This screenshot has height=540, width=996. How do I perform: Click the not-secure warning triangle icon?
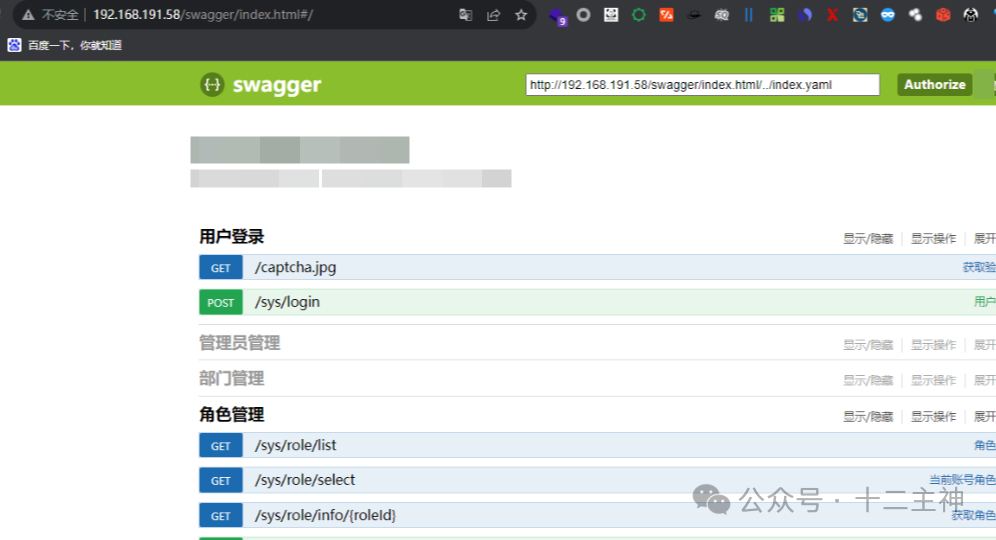(x=28, y=15)
